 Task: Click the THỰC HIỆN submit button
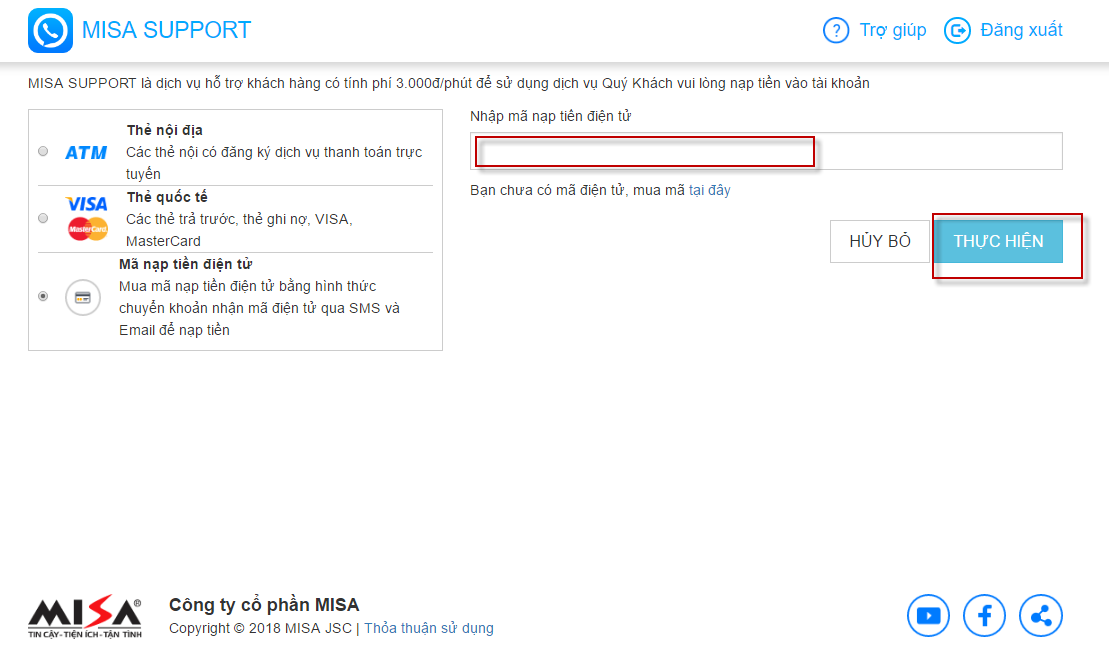(x=998, y=241)
